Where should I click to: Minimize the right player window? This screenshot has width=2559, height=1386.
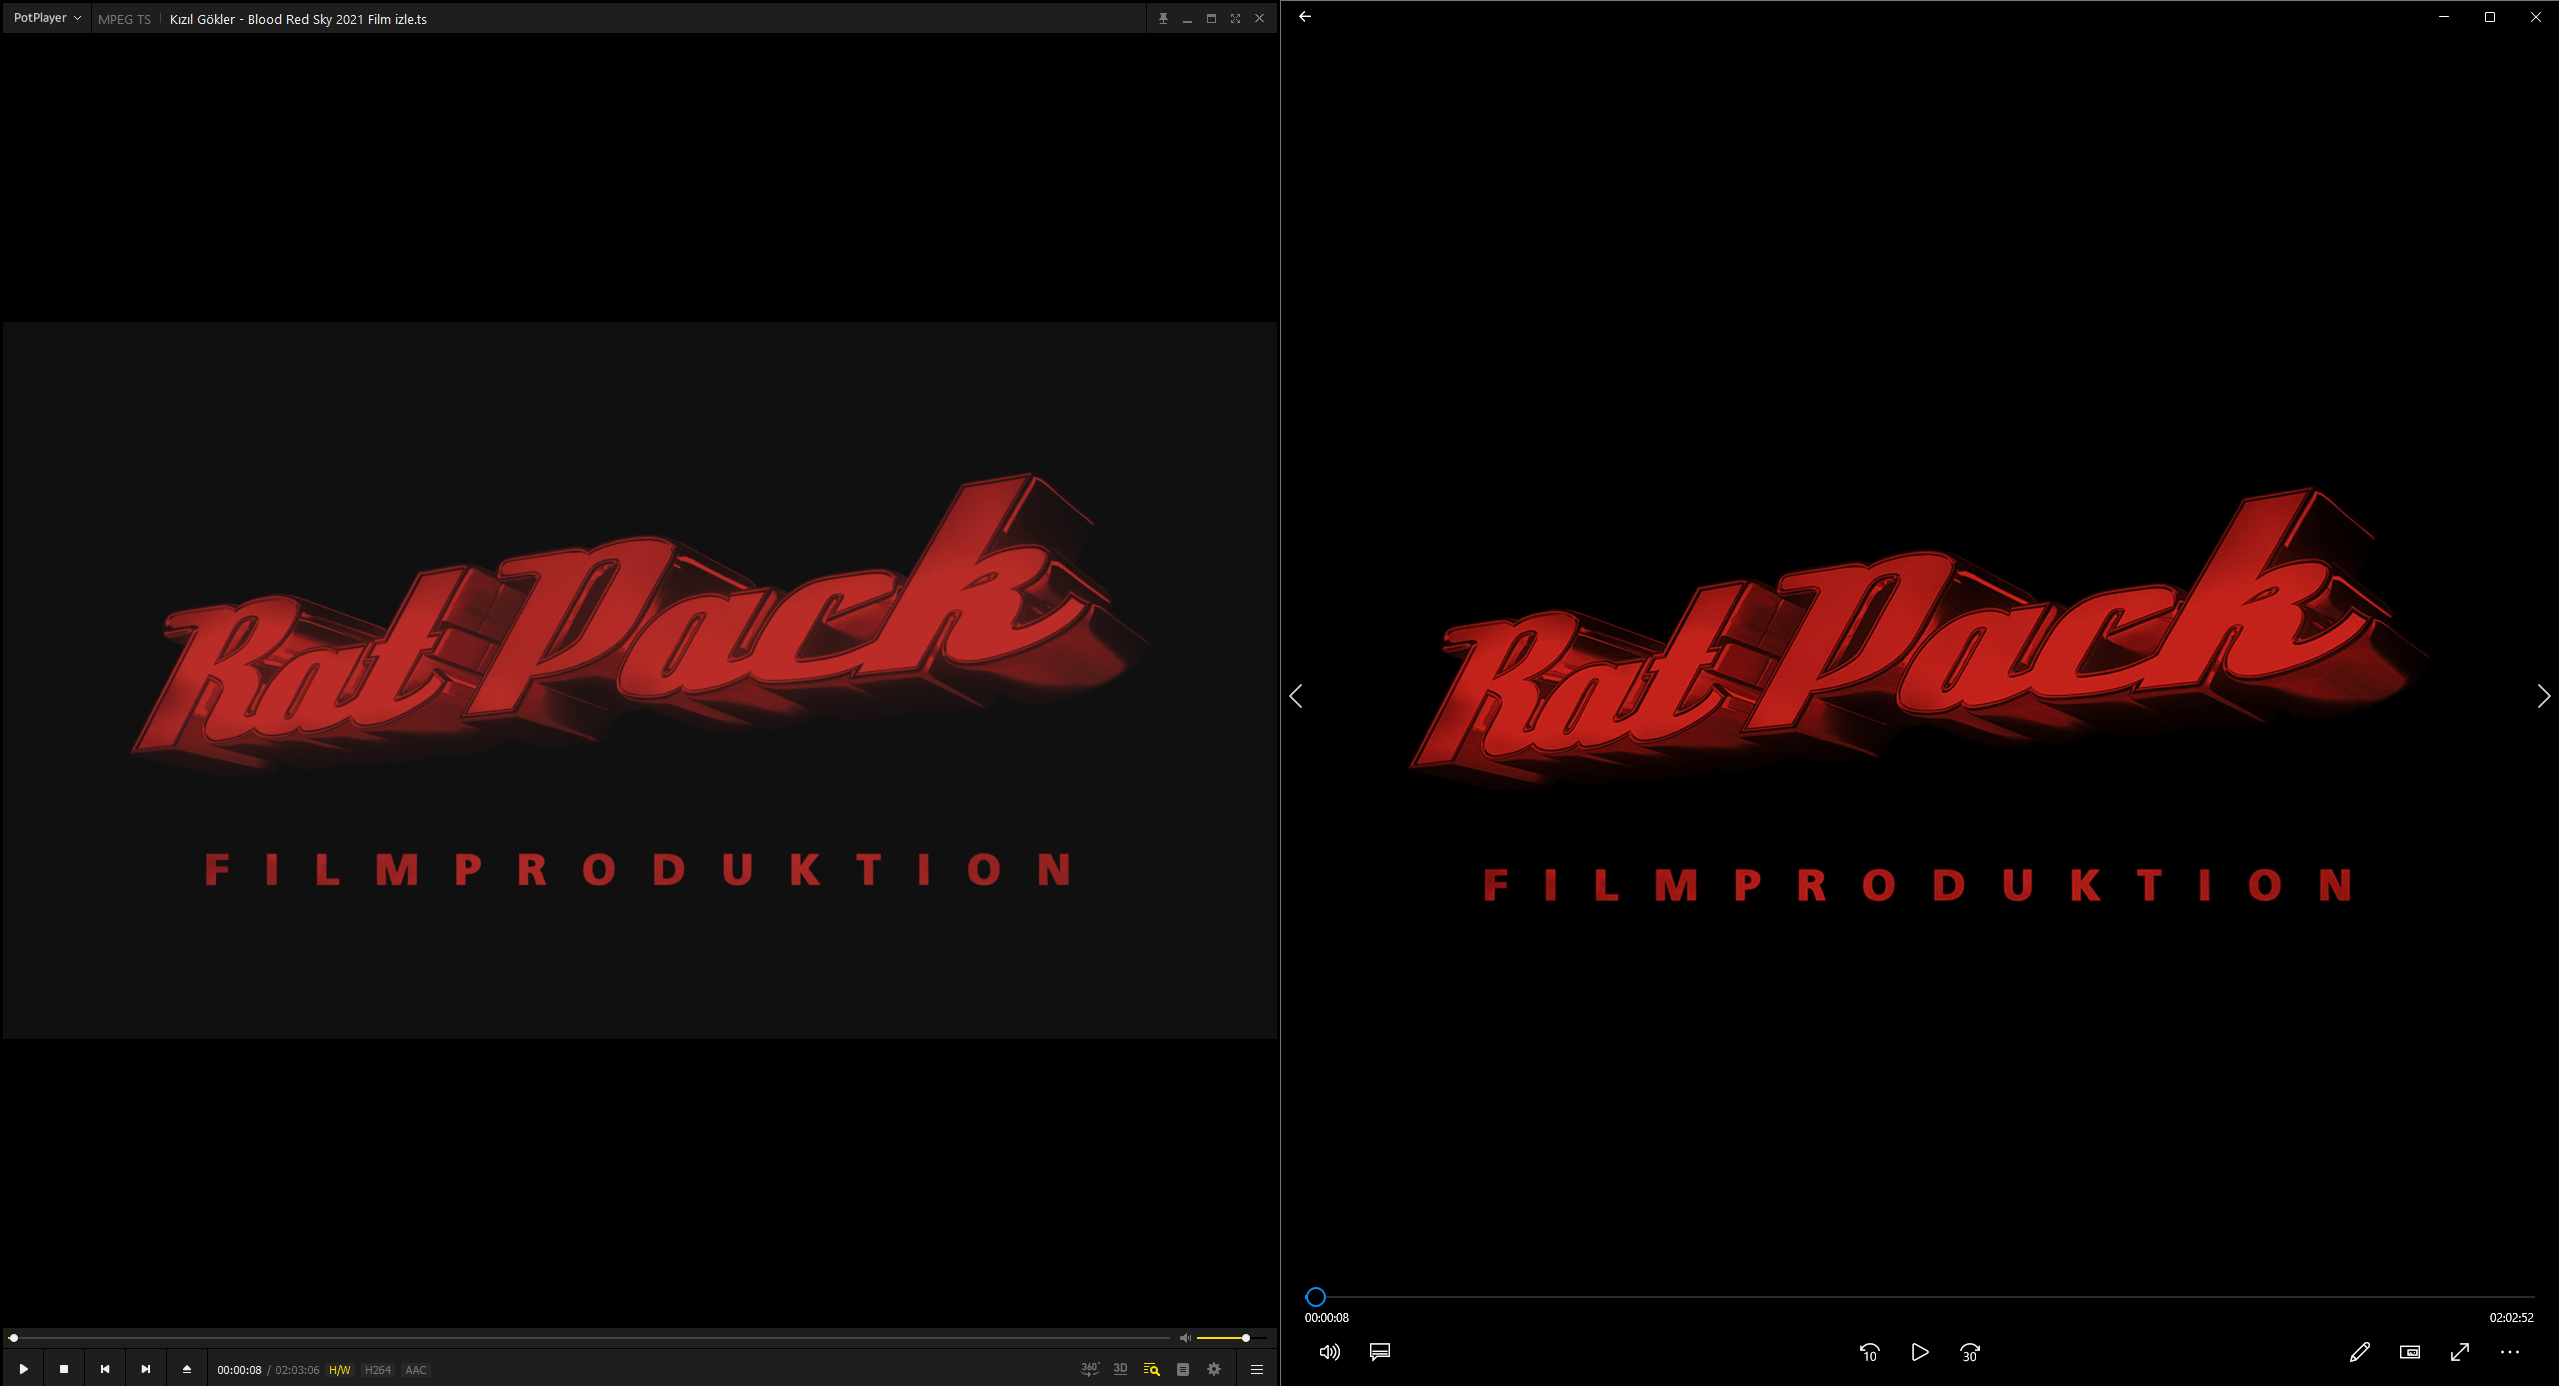tap(2444, 16)
